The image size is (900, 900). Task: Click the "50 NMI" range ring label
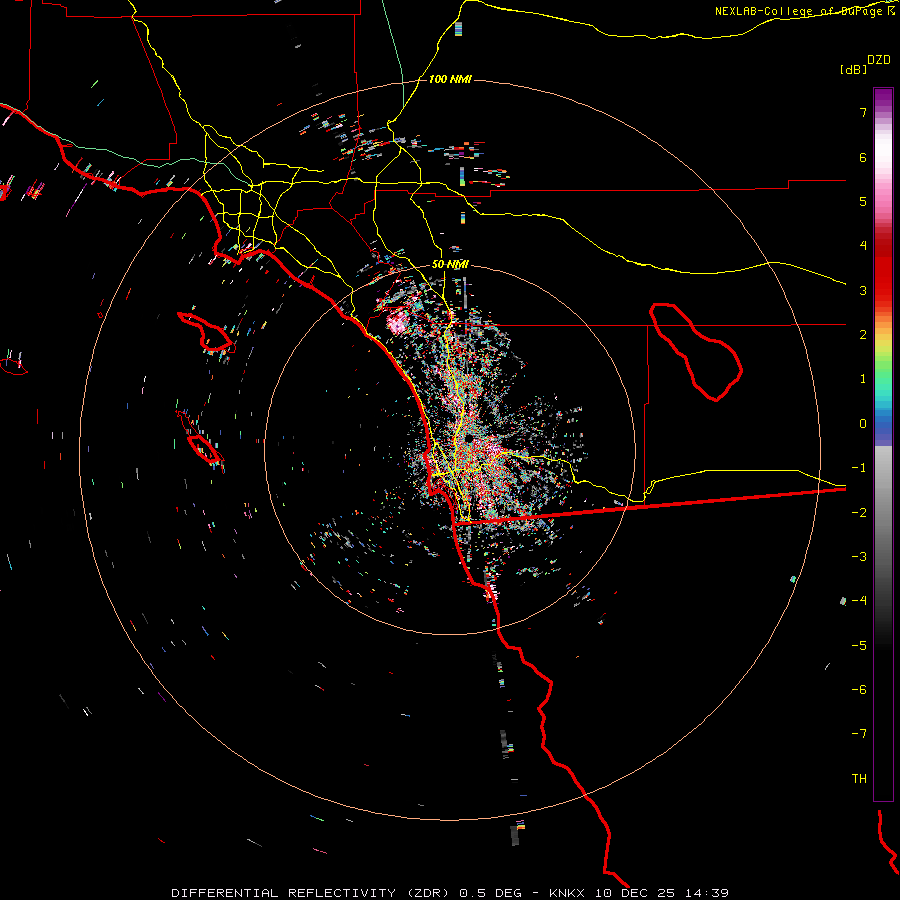pos(450,264)
